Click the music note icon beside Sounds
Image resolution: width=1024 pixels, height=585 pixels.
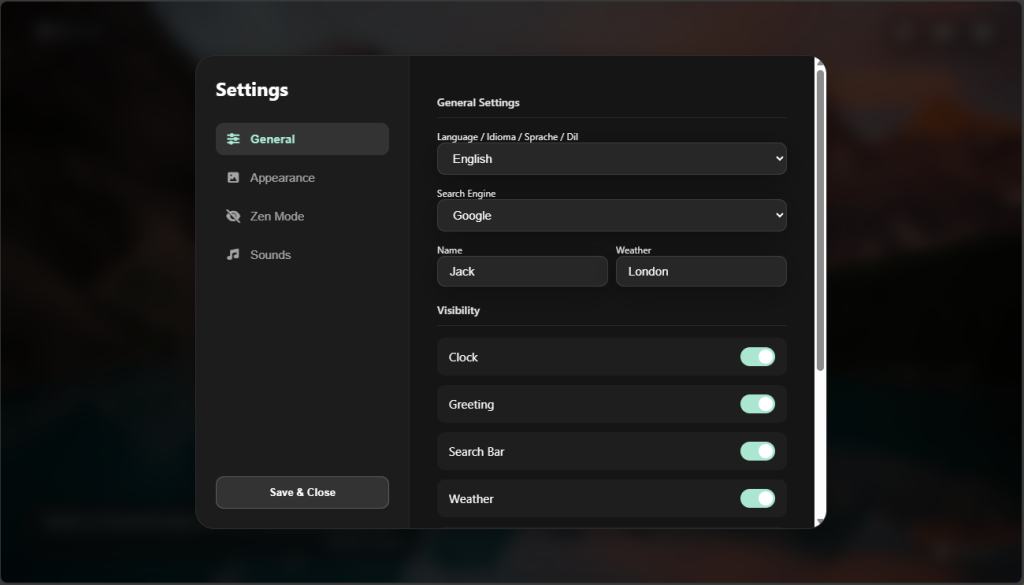point(233,255)
